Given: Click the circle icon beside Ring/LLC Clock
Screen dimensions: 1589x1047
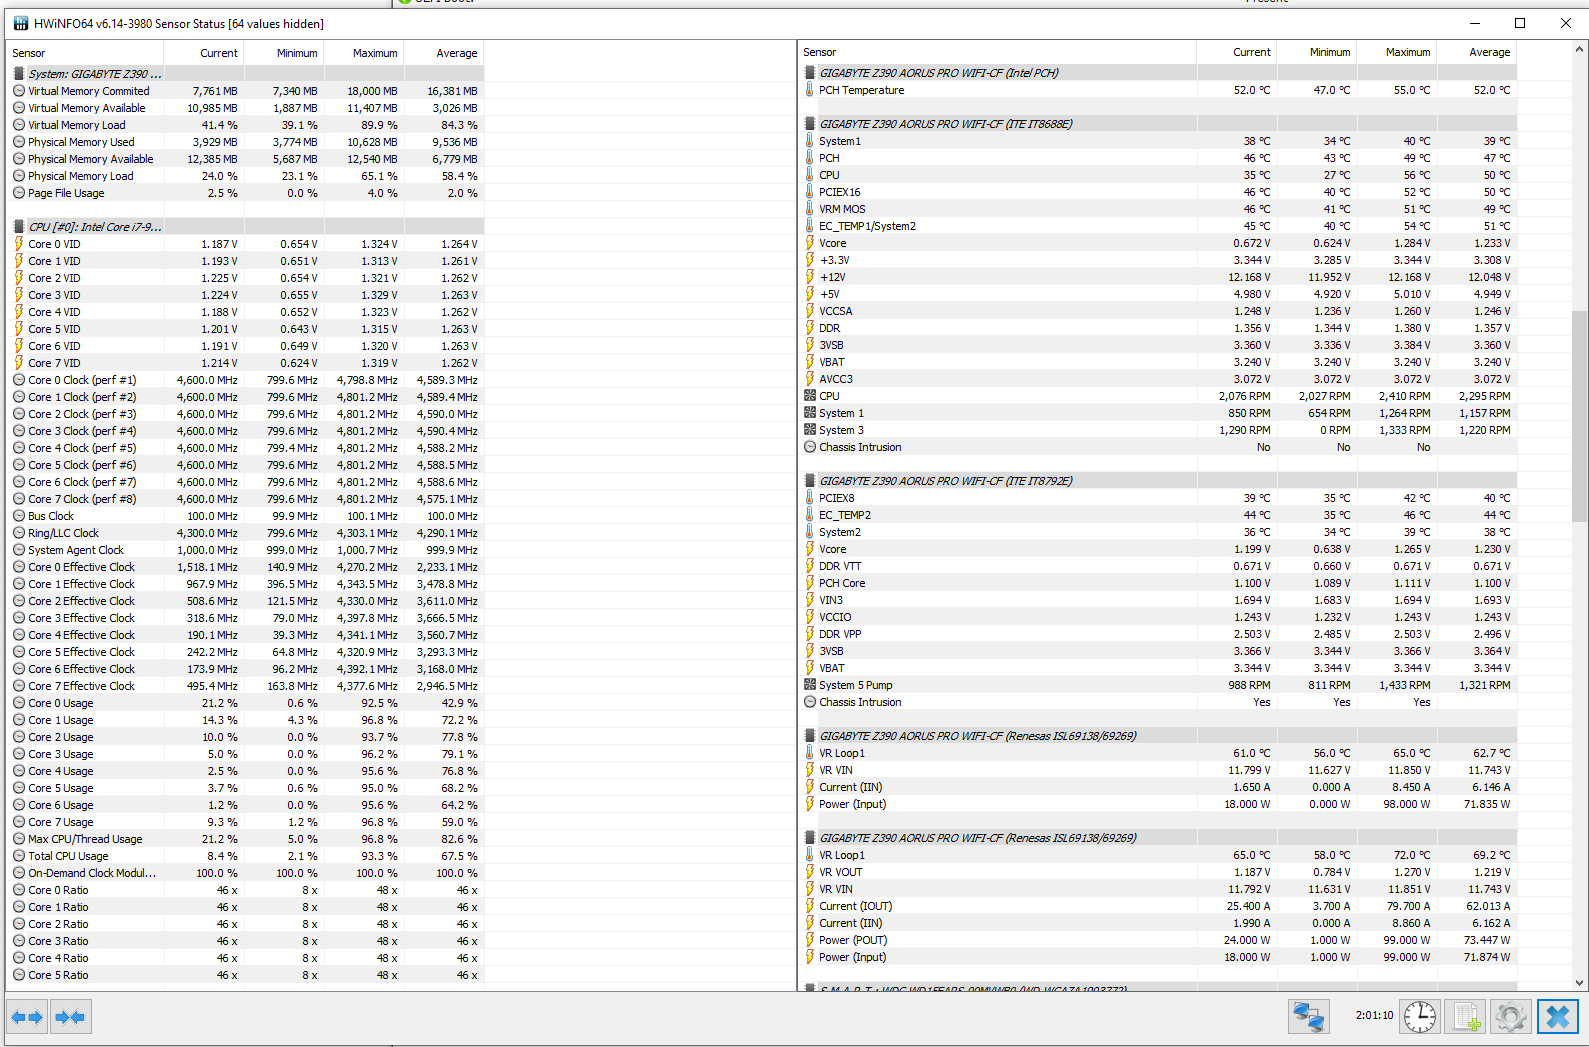Looking at the screenshot, I should (19, 533).
